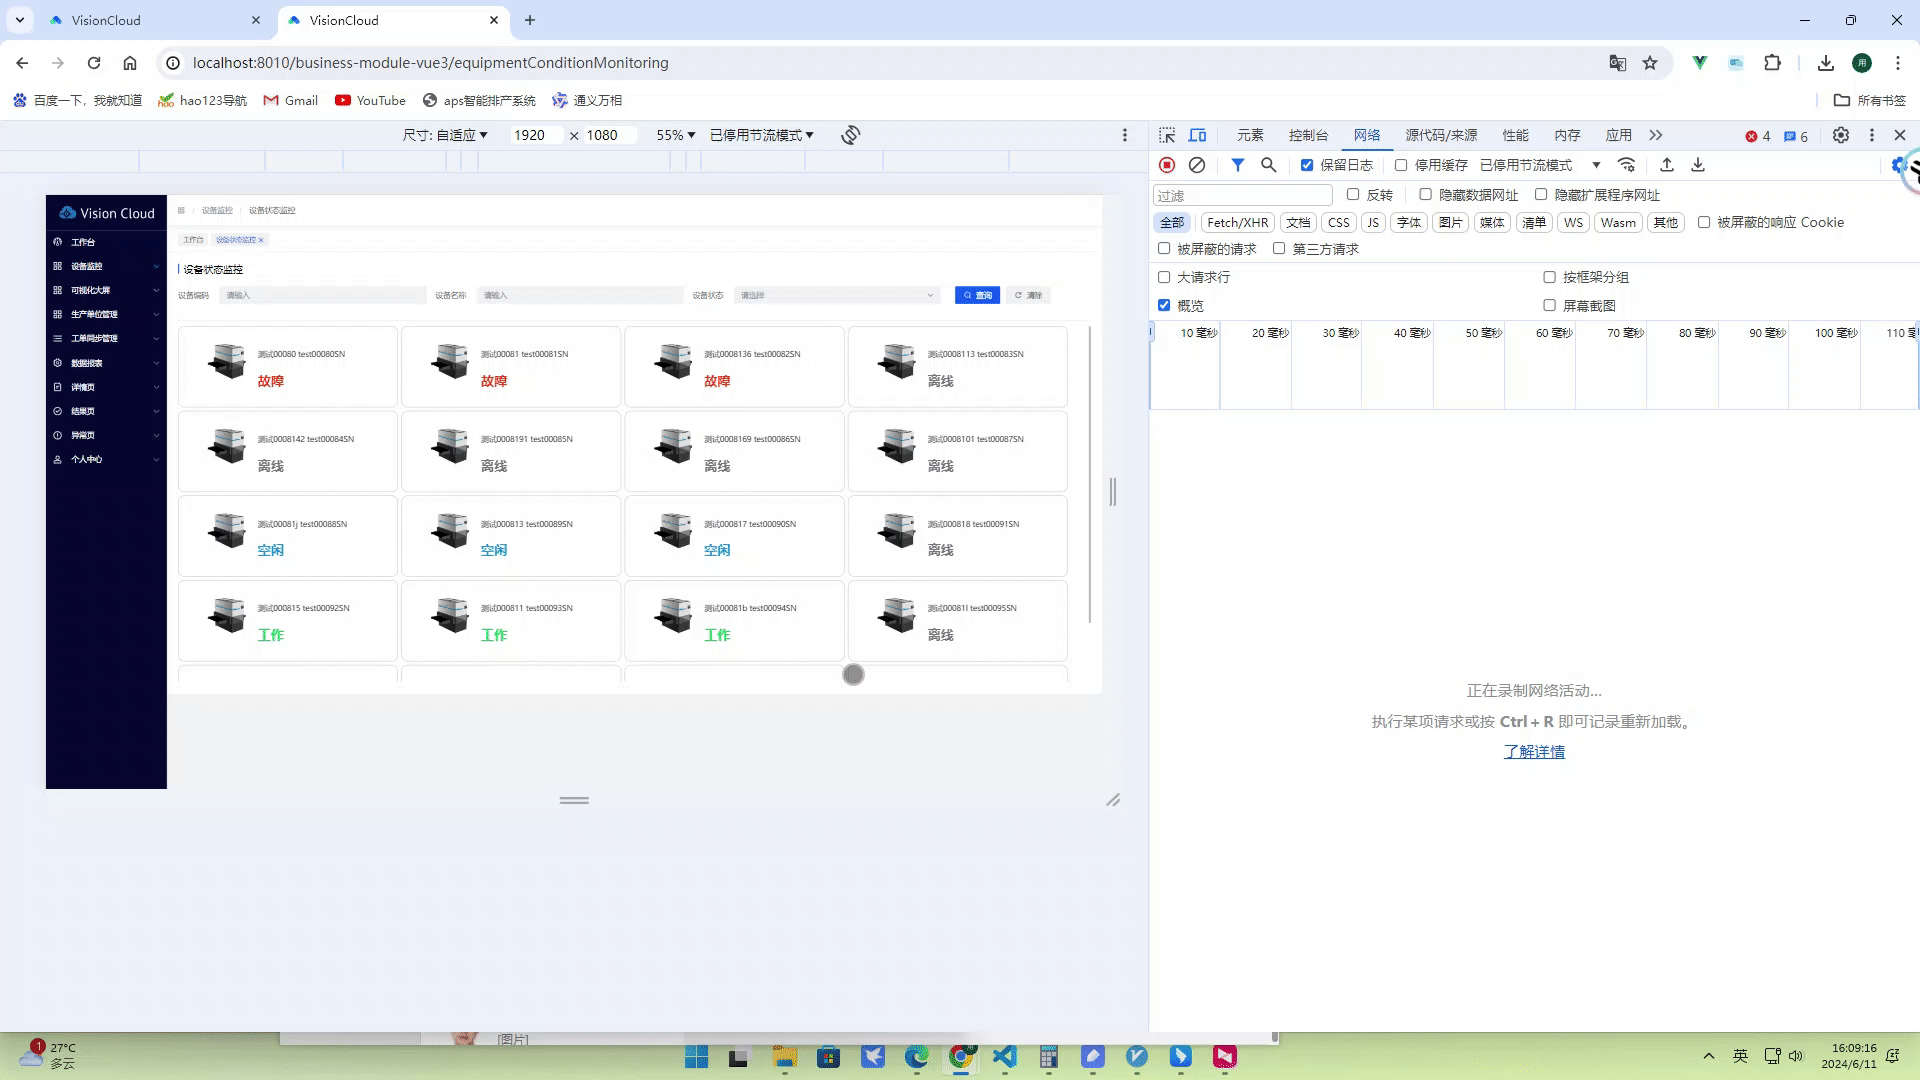Image resolution: width=1920 pixels, height=1080 pixels.
Task: Click the blue 查询 button
Action: 977,295
